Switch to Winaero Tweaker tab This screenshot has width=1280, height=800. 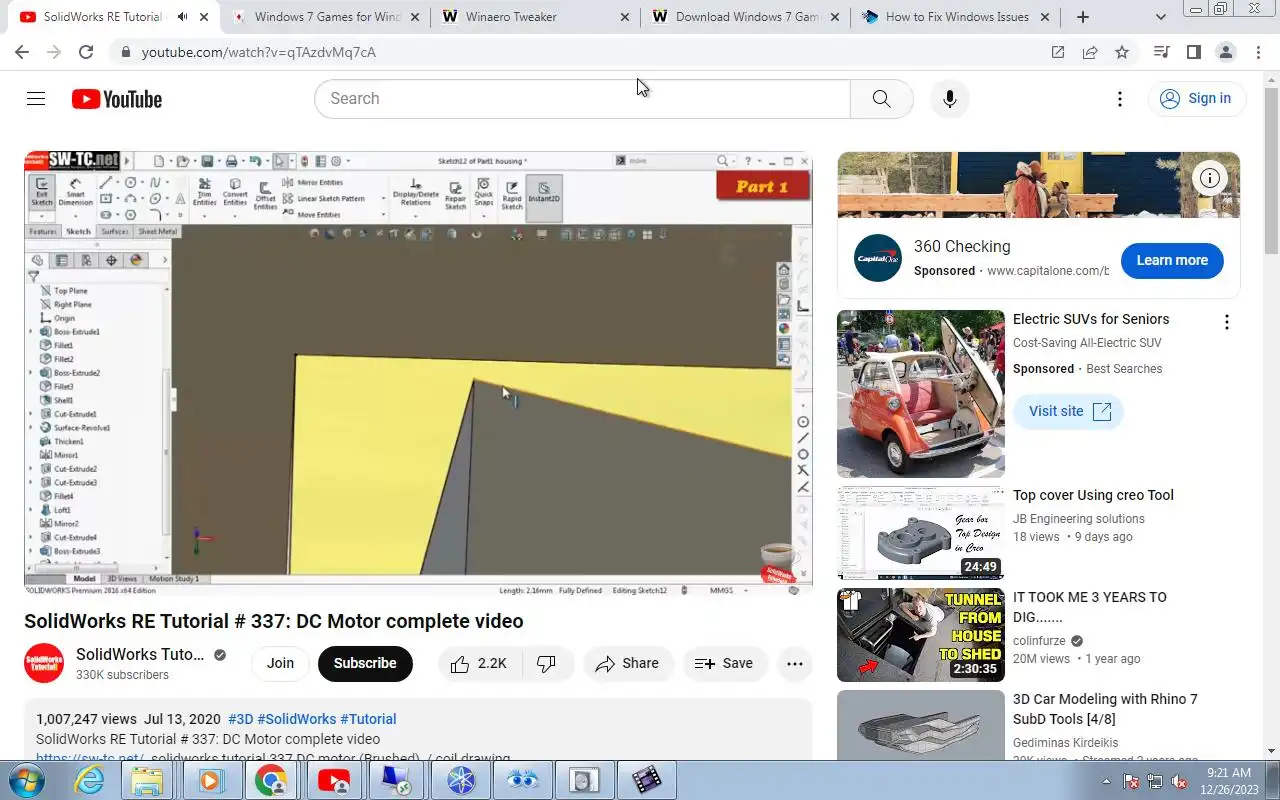(536, 17)
